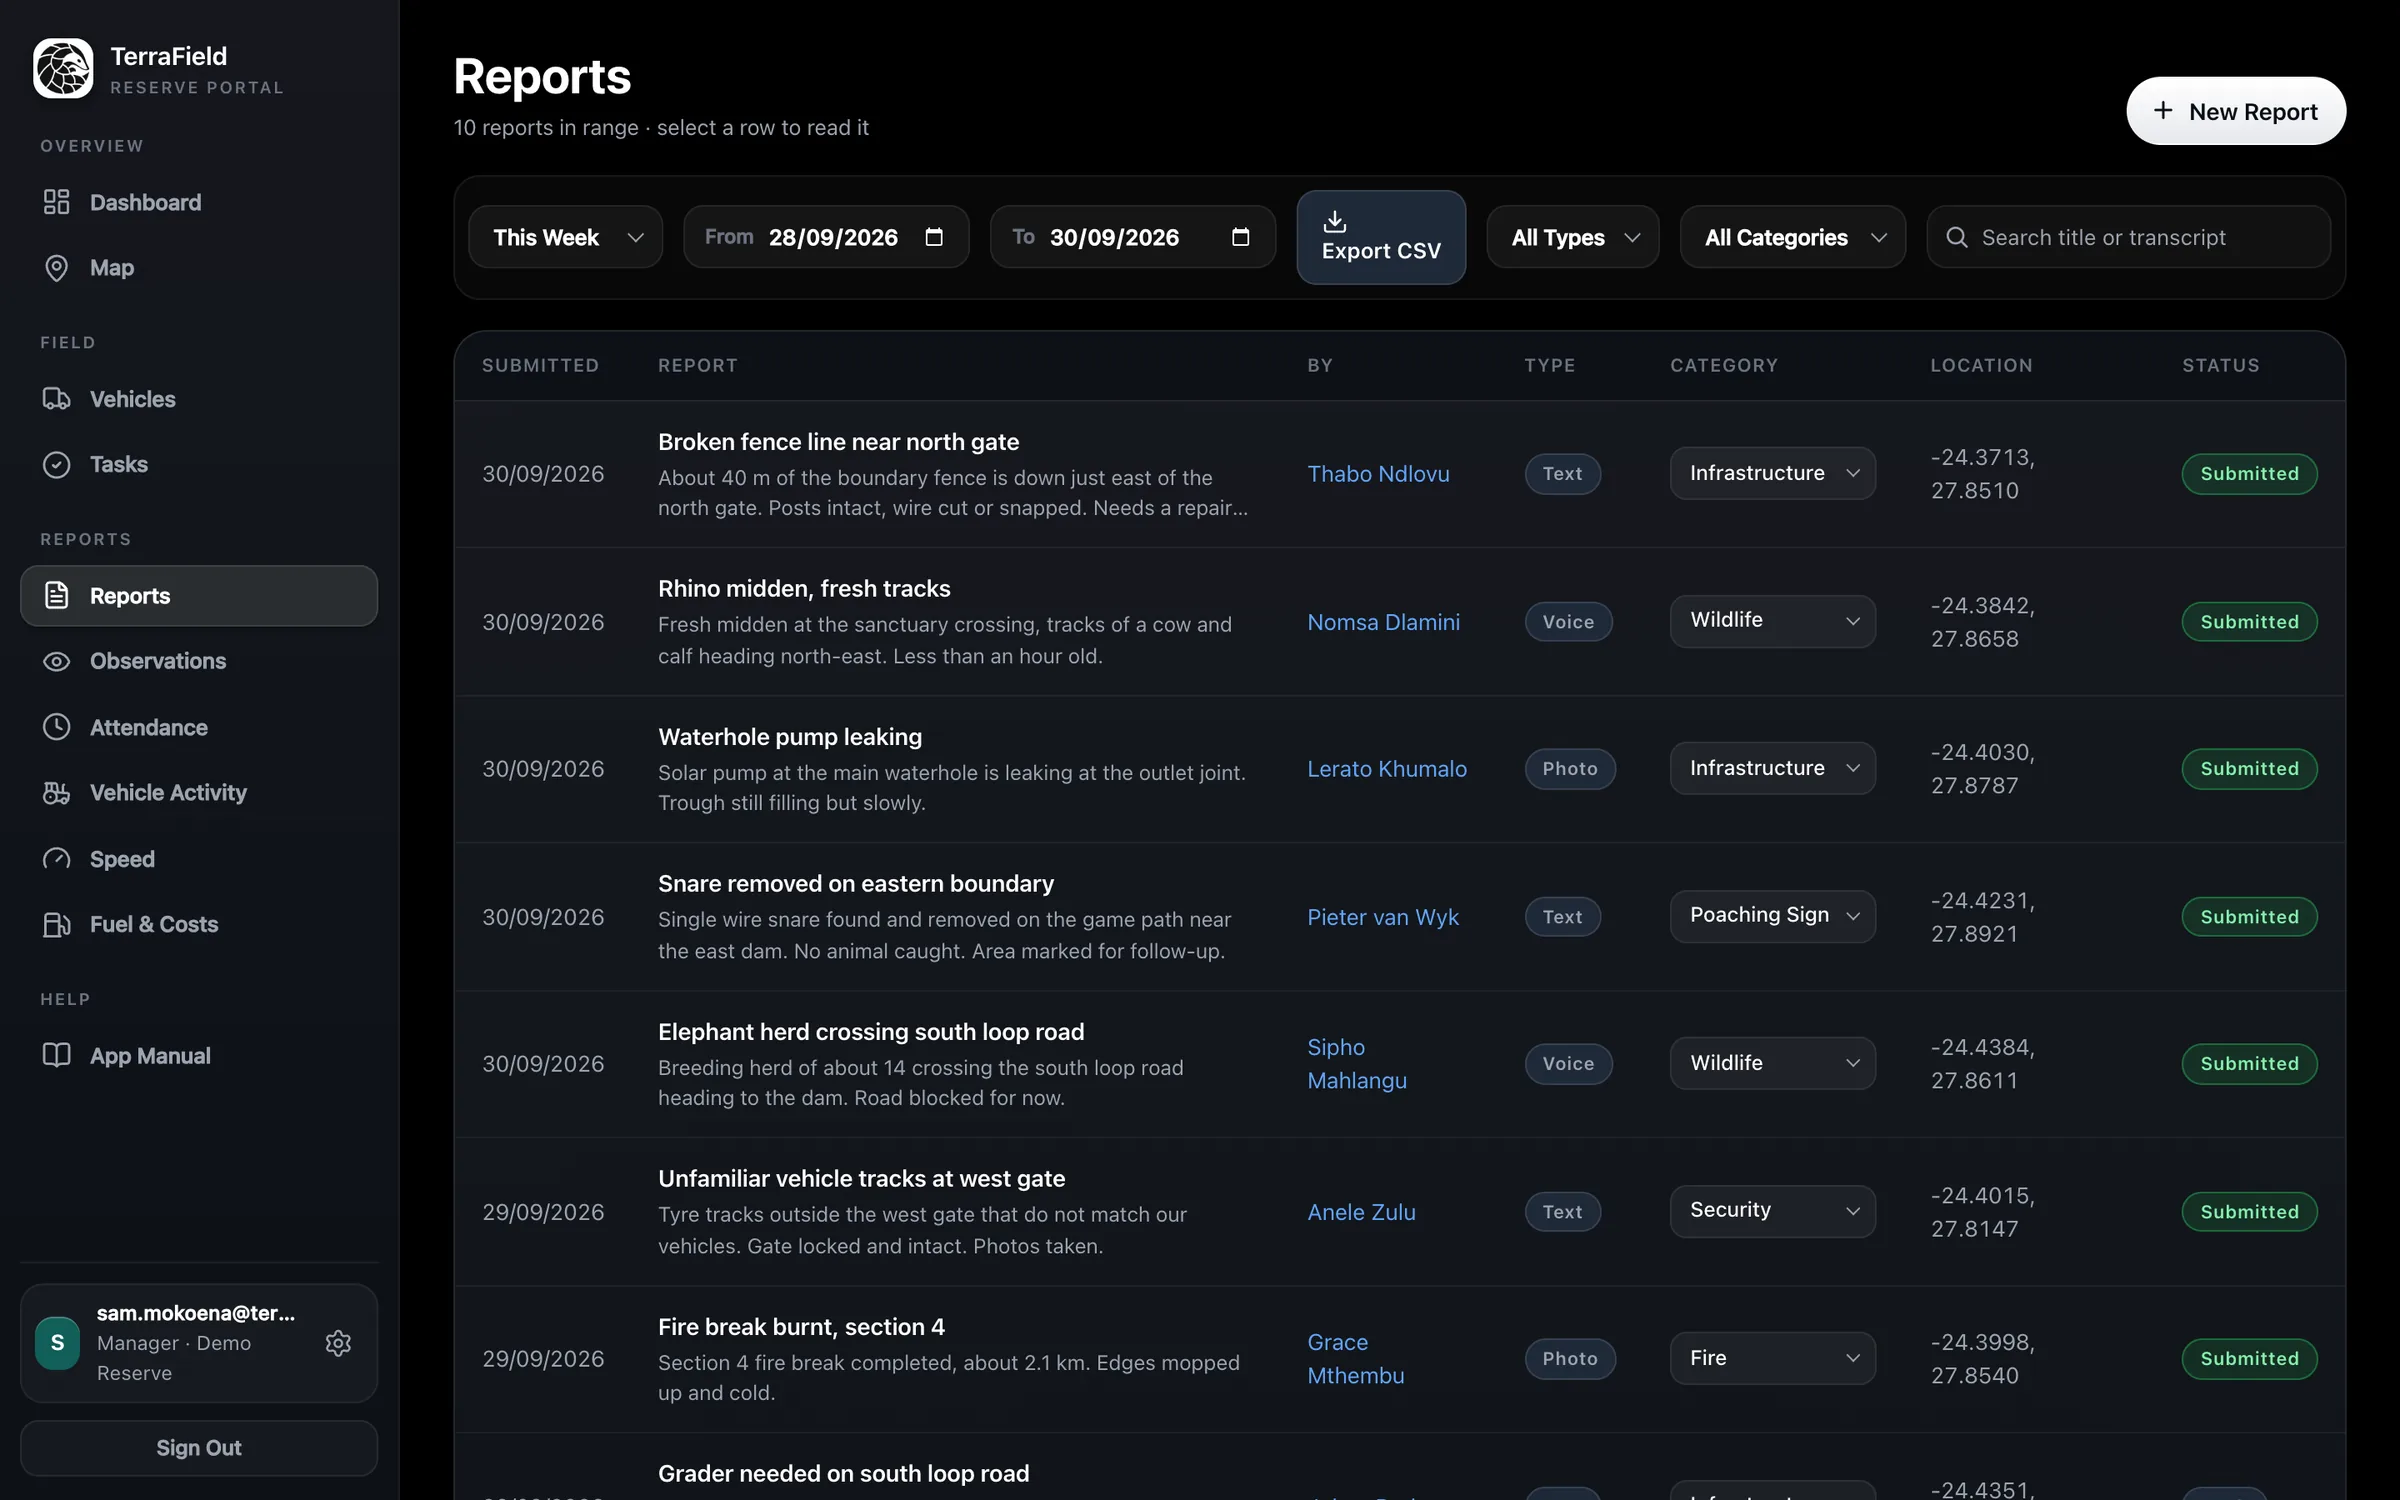Click the Vehicles truck icon
2400x1500 pixels.
coord(56,399)
